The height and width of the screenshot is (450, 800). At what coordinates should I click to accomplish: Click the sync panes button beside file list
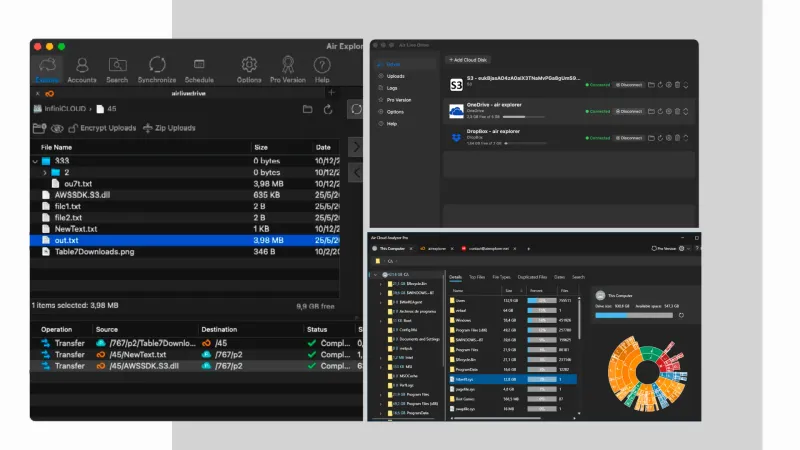356,109
